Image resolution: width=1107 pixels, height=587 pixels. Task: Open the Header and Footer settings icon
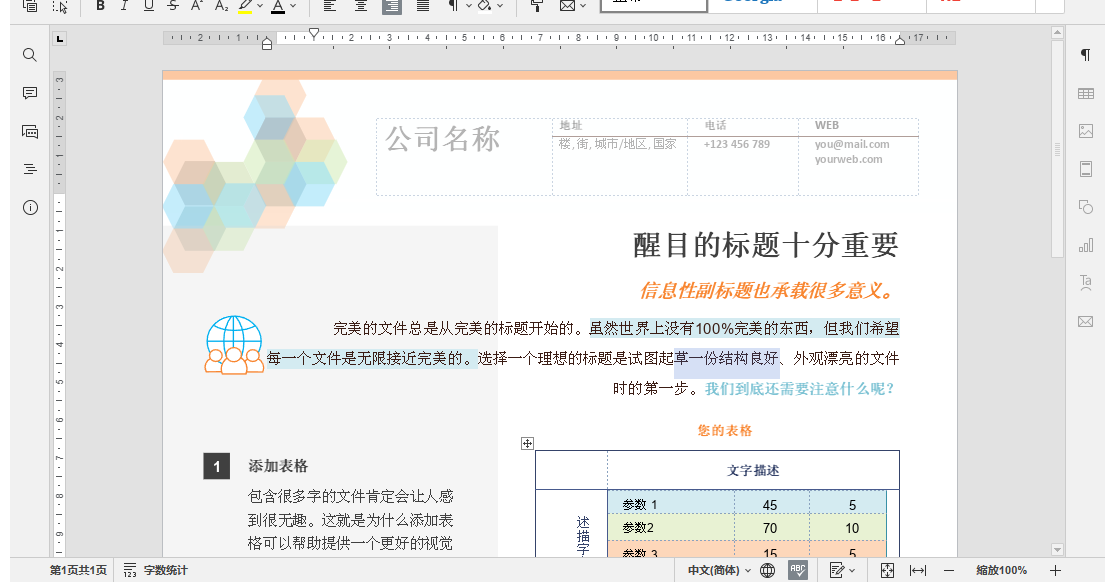click(x=1085, y=168)
